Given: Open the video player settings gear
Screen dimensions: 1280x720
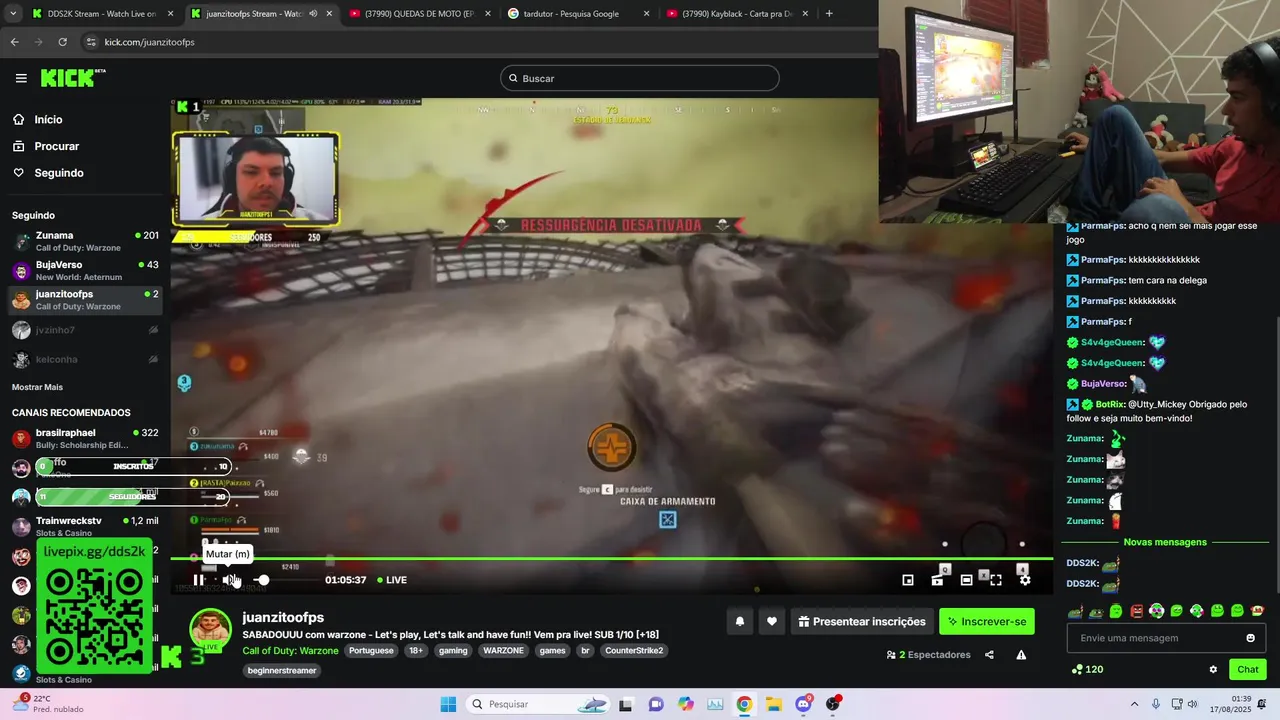Looking at the screenshot, I should pos(1025,580).
